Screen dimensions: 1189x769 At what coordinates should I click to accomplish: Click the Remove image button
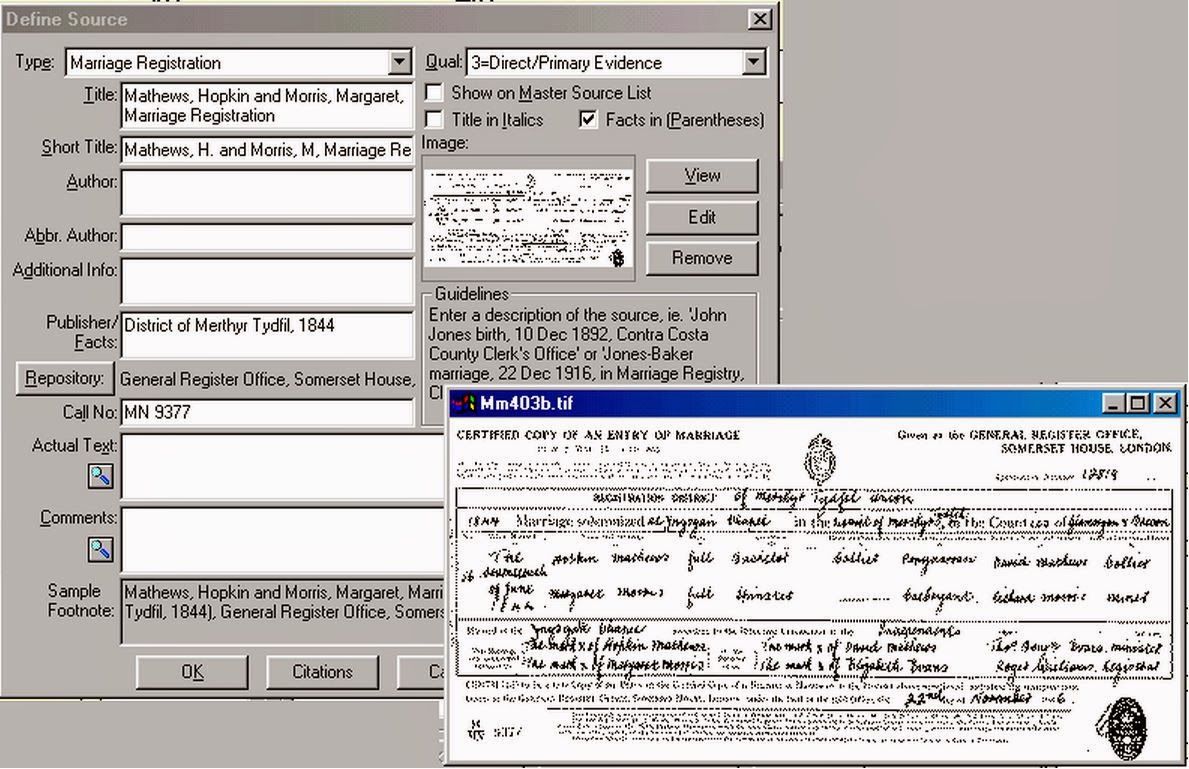point(702,258)
